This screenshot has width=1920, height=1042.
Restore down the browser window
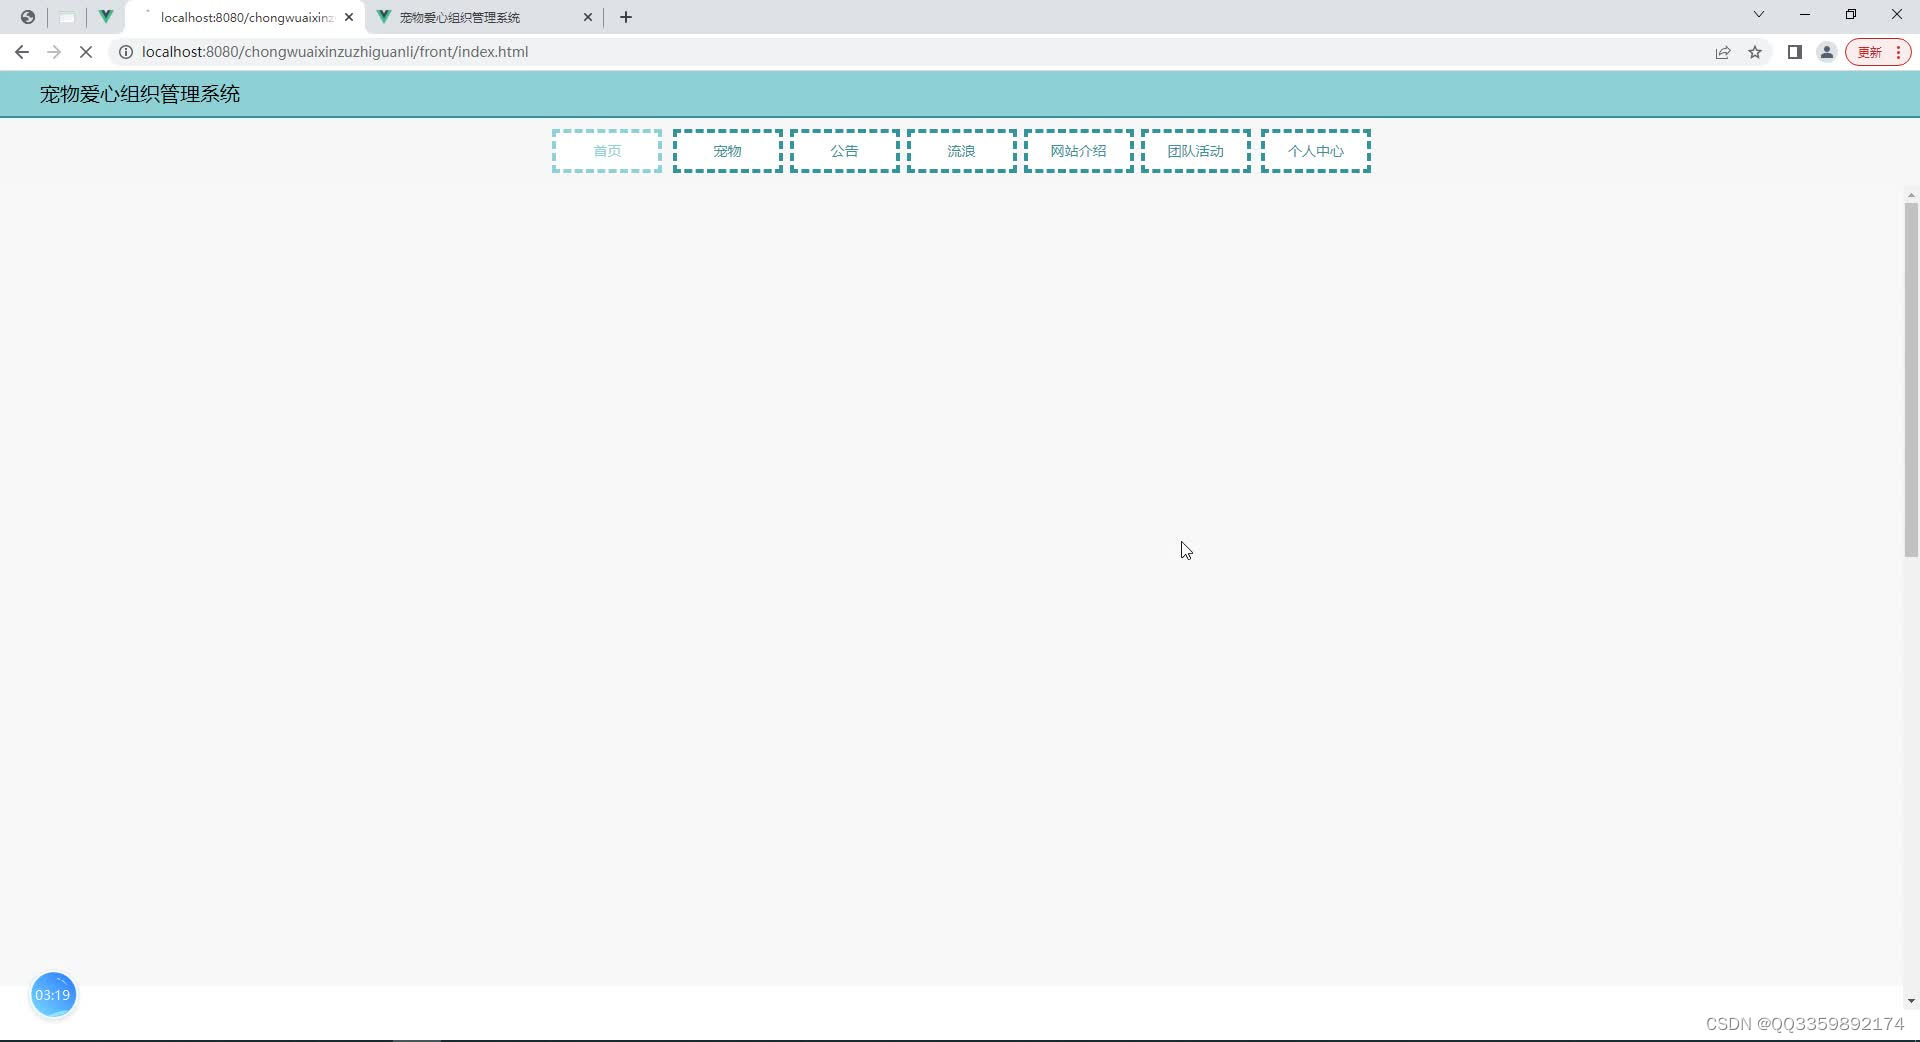pyautogui.click(x=1851, y=15)
